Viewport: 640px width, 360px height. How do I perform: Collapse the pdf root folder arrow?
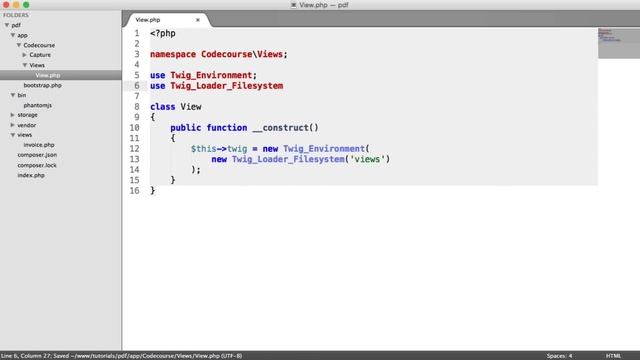[7, 25]
